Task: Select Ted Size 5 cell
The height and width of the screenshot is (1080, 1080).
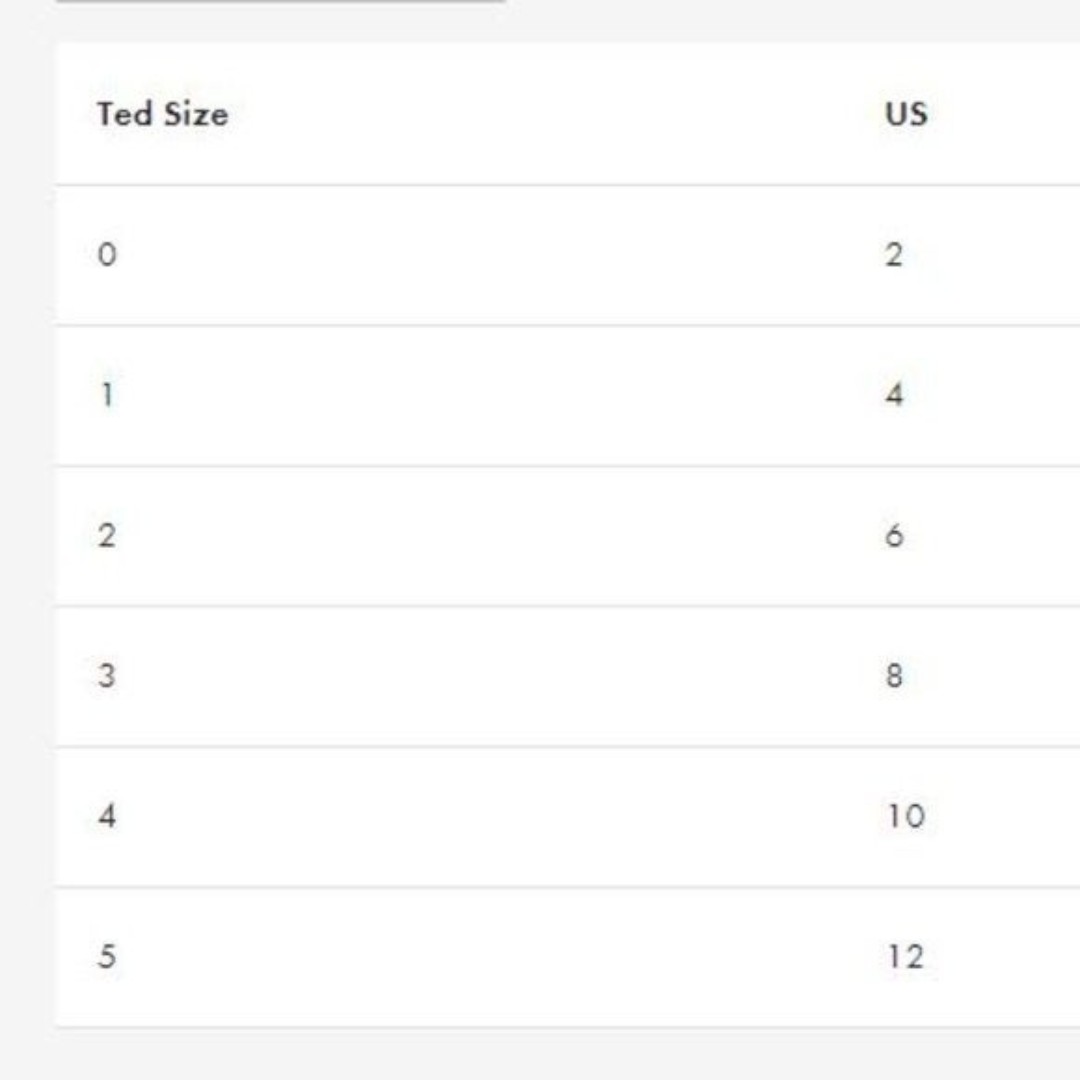Action: click(107, 957)
